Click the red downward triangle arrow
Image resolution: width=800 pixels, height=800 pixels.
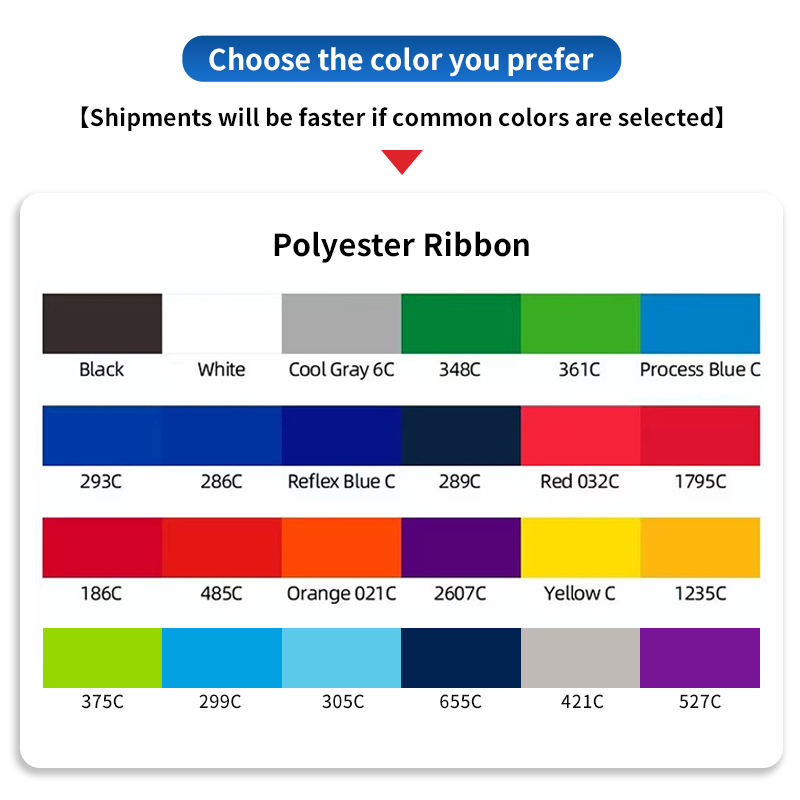point(402,162)
